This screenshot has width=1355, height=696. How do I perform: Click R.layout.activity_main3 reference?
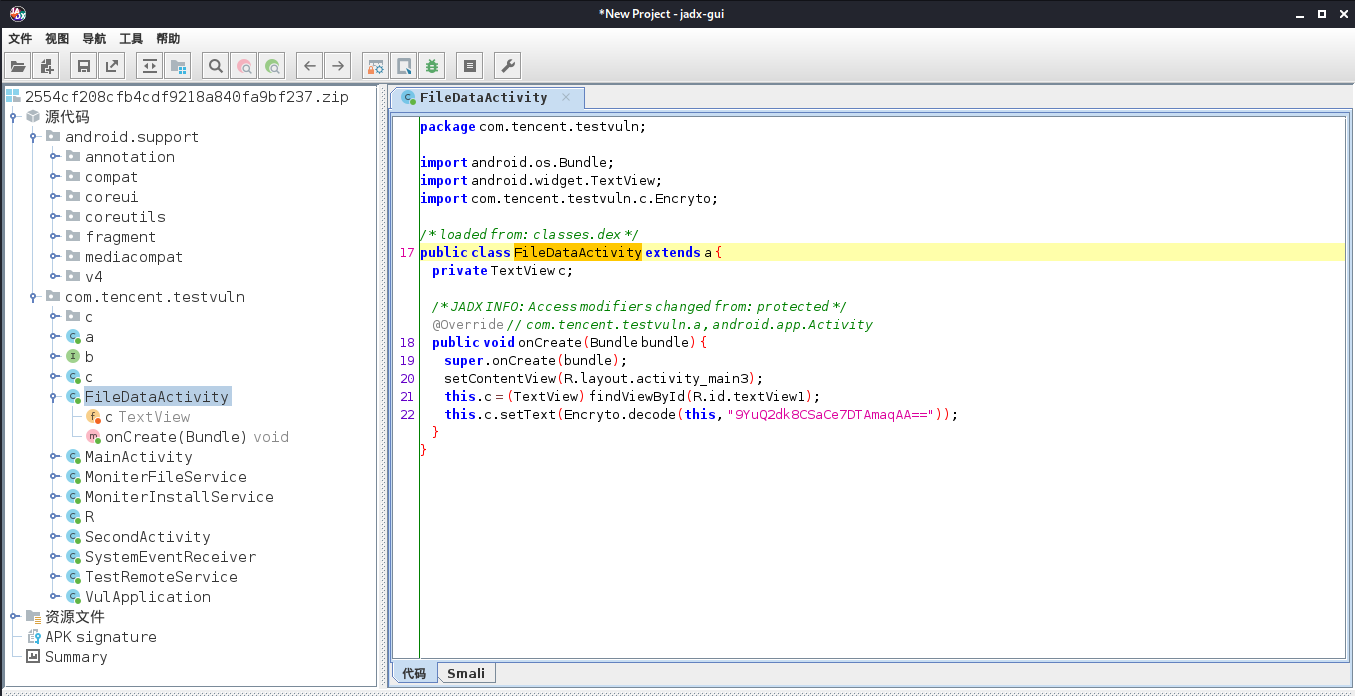[x=661, y=379]
